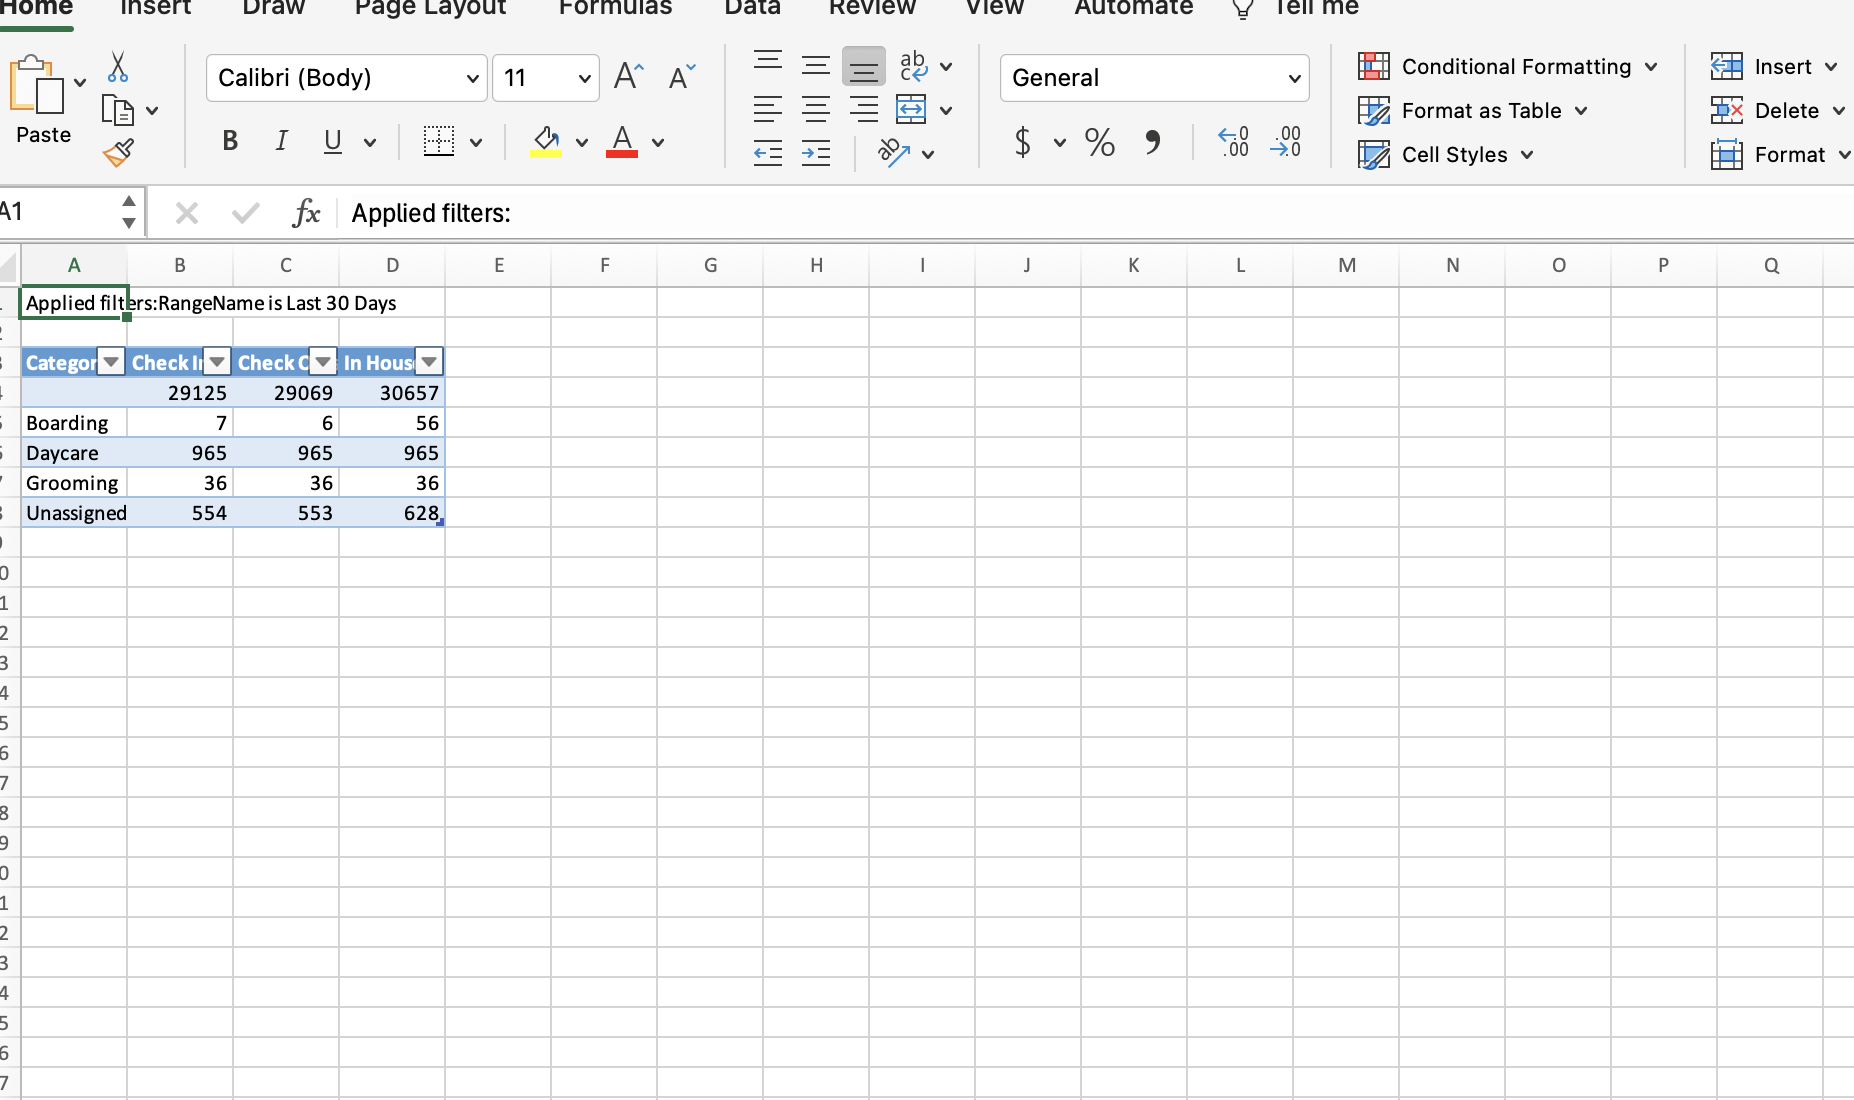Click the Comma Style icon
The image size is (1854, 1100).
[1152, 142]
